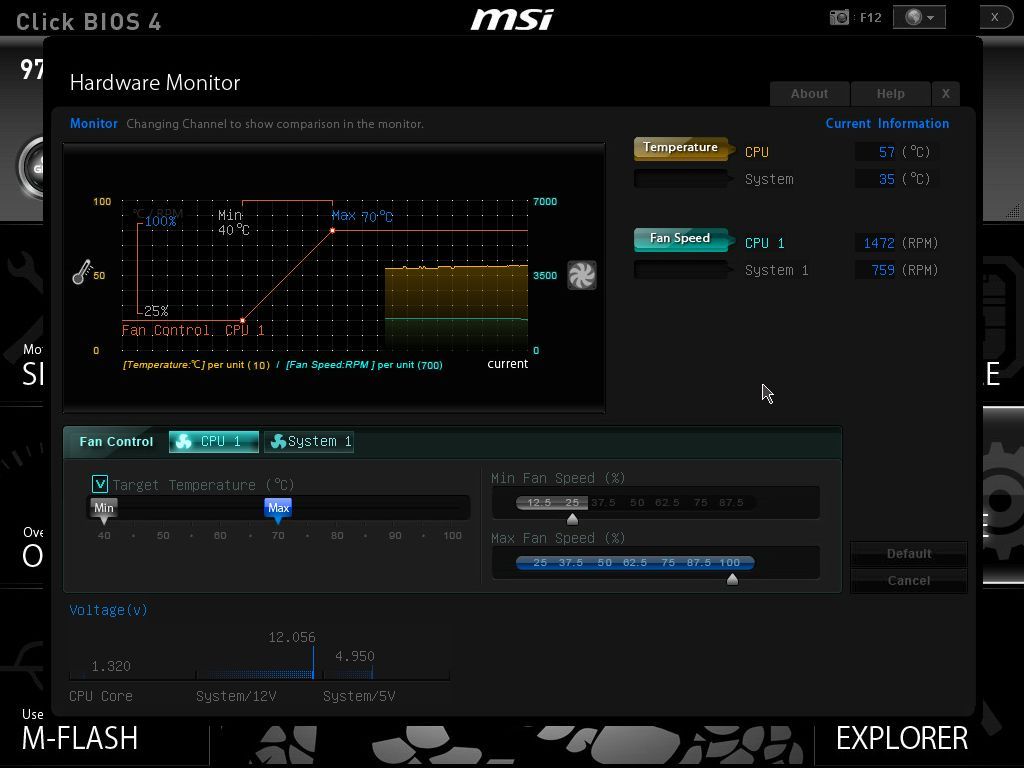
Task: Toggle the Target Temperature checkbox
Action: tap(100, 484)
